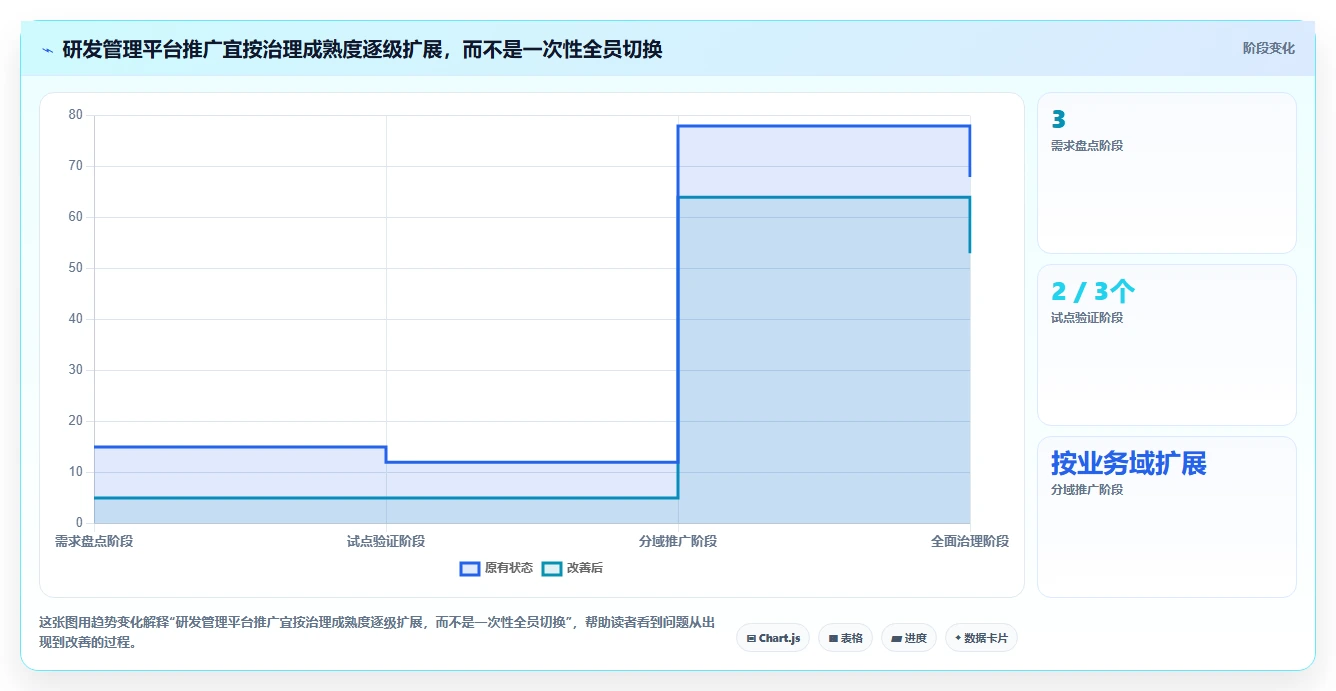
Task: Click the x-axis label 试点验证阶段
Action: pyautogui.click(x=386, y=541)
